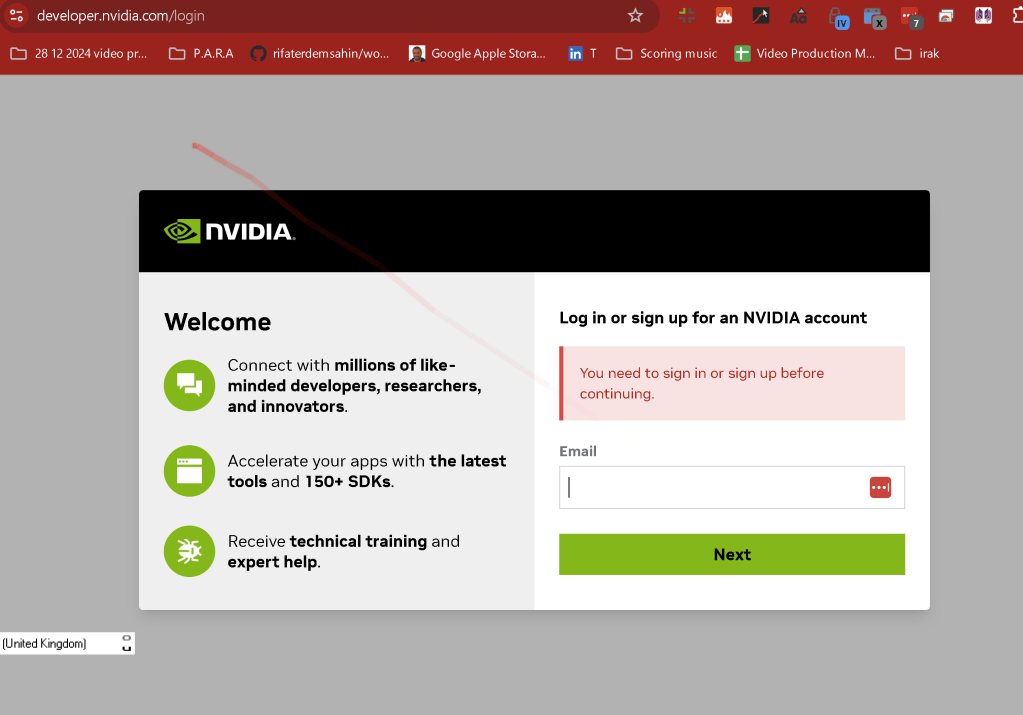Click the NVIDIA logo in the header

click(x=229, y=231)
